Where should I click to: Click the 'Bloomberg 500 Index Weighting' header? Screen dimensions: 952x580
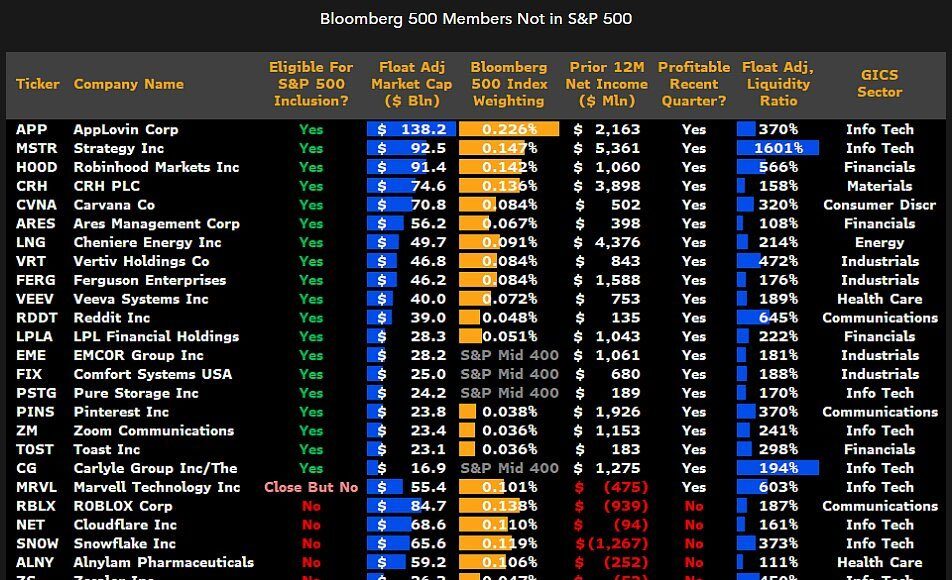[x=509, y=84]
